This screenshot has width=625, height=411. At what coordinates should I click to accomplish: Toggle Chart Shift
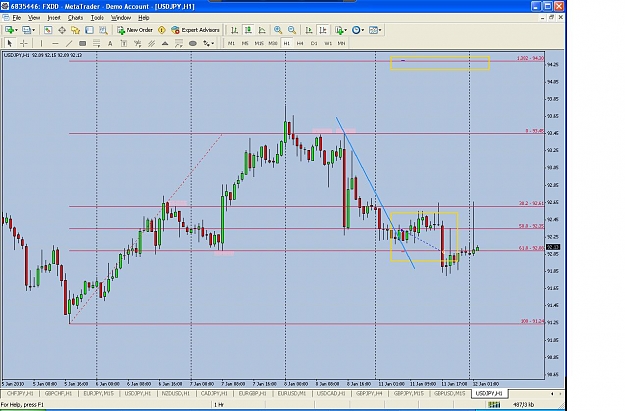(323, 30)
